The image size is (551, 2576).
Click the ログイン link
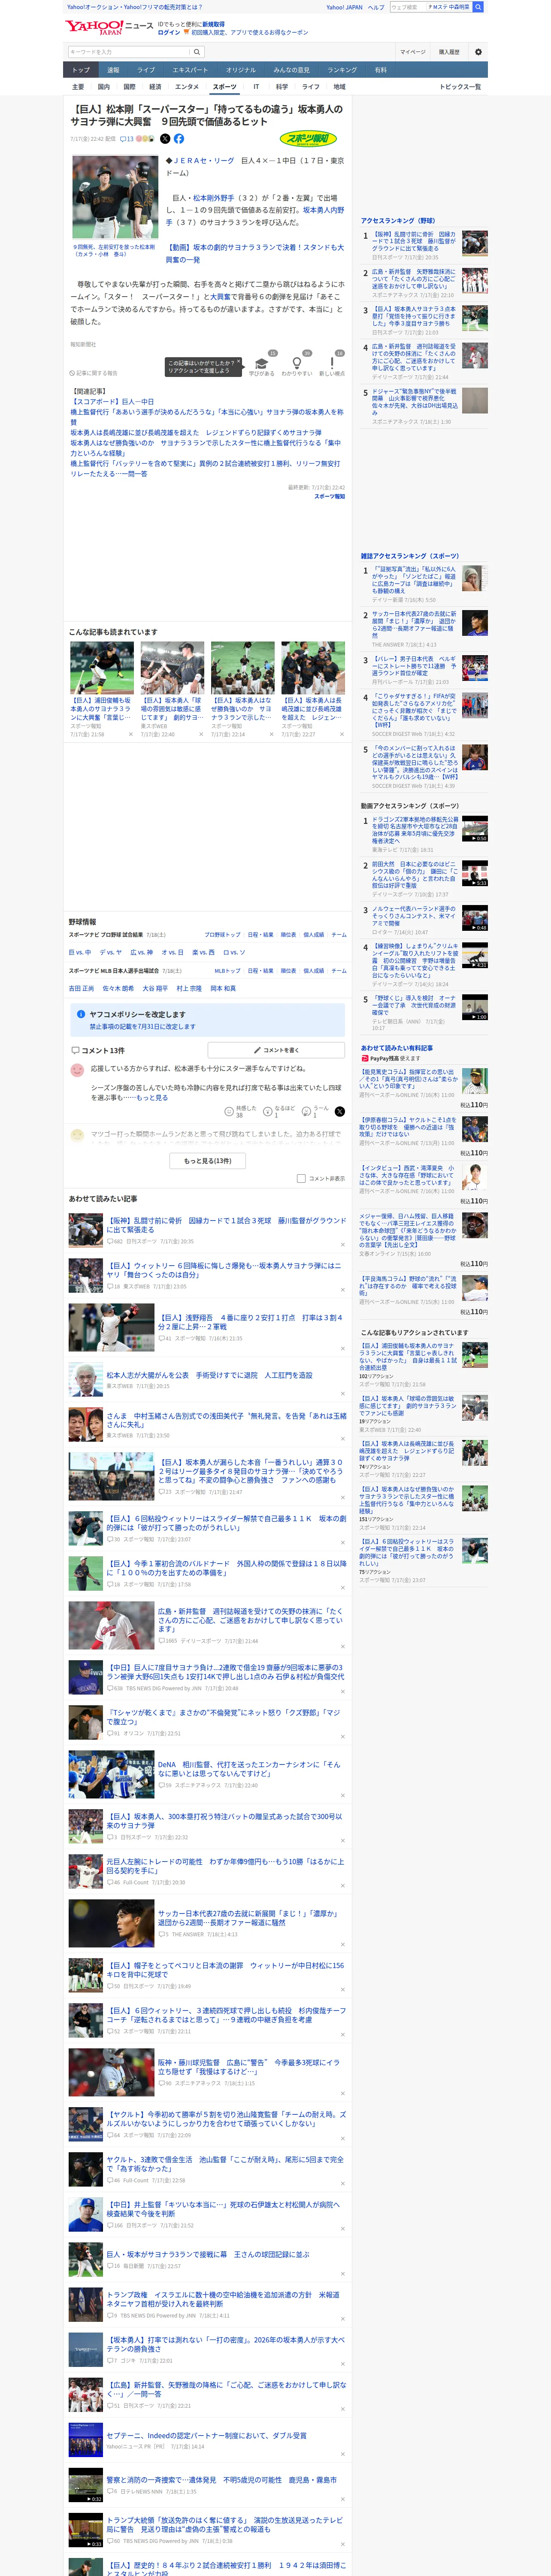[169, 32]
